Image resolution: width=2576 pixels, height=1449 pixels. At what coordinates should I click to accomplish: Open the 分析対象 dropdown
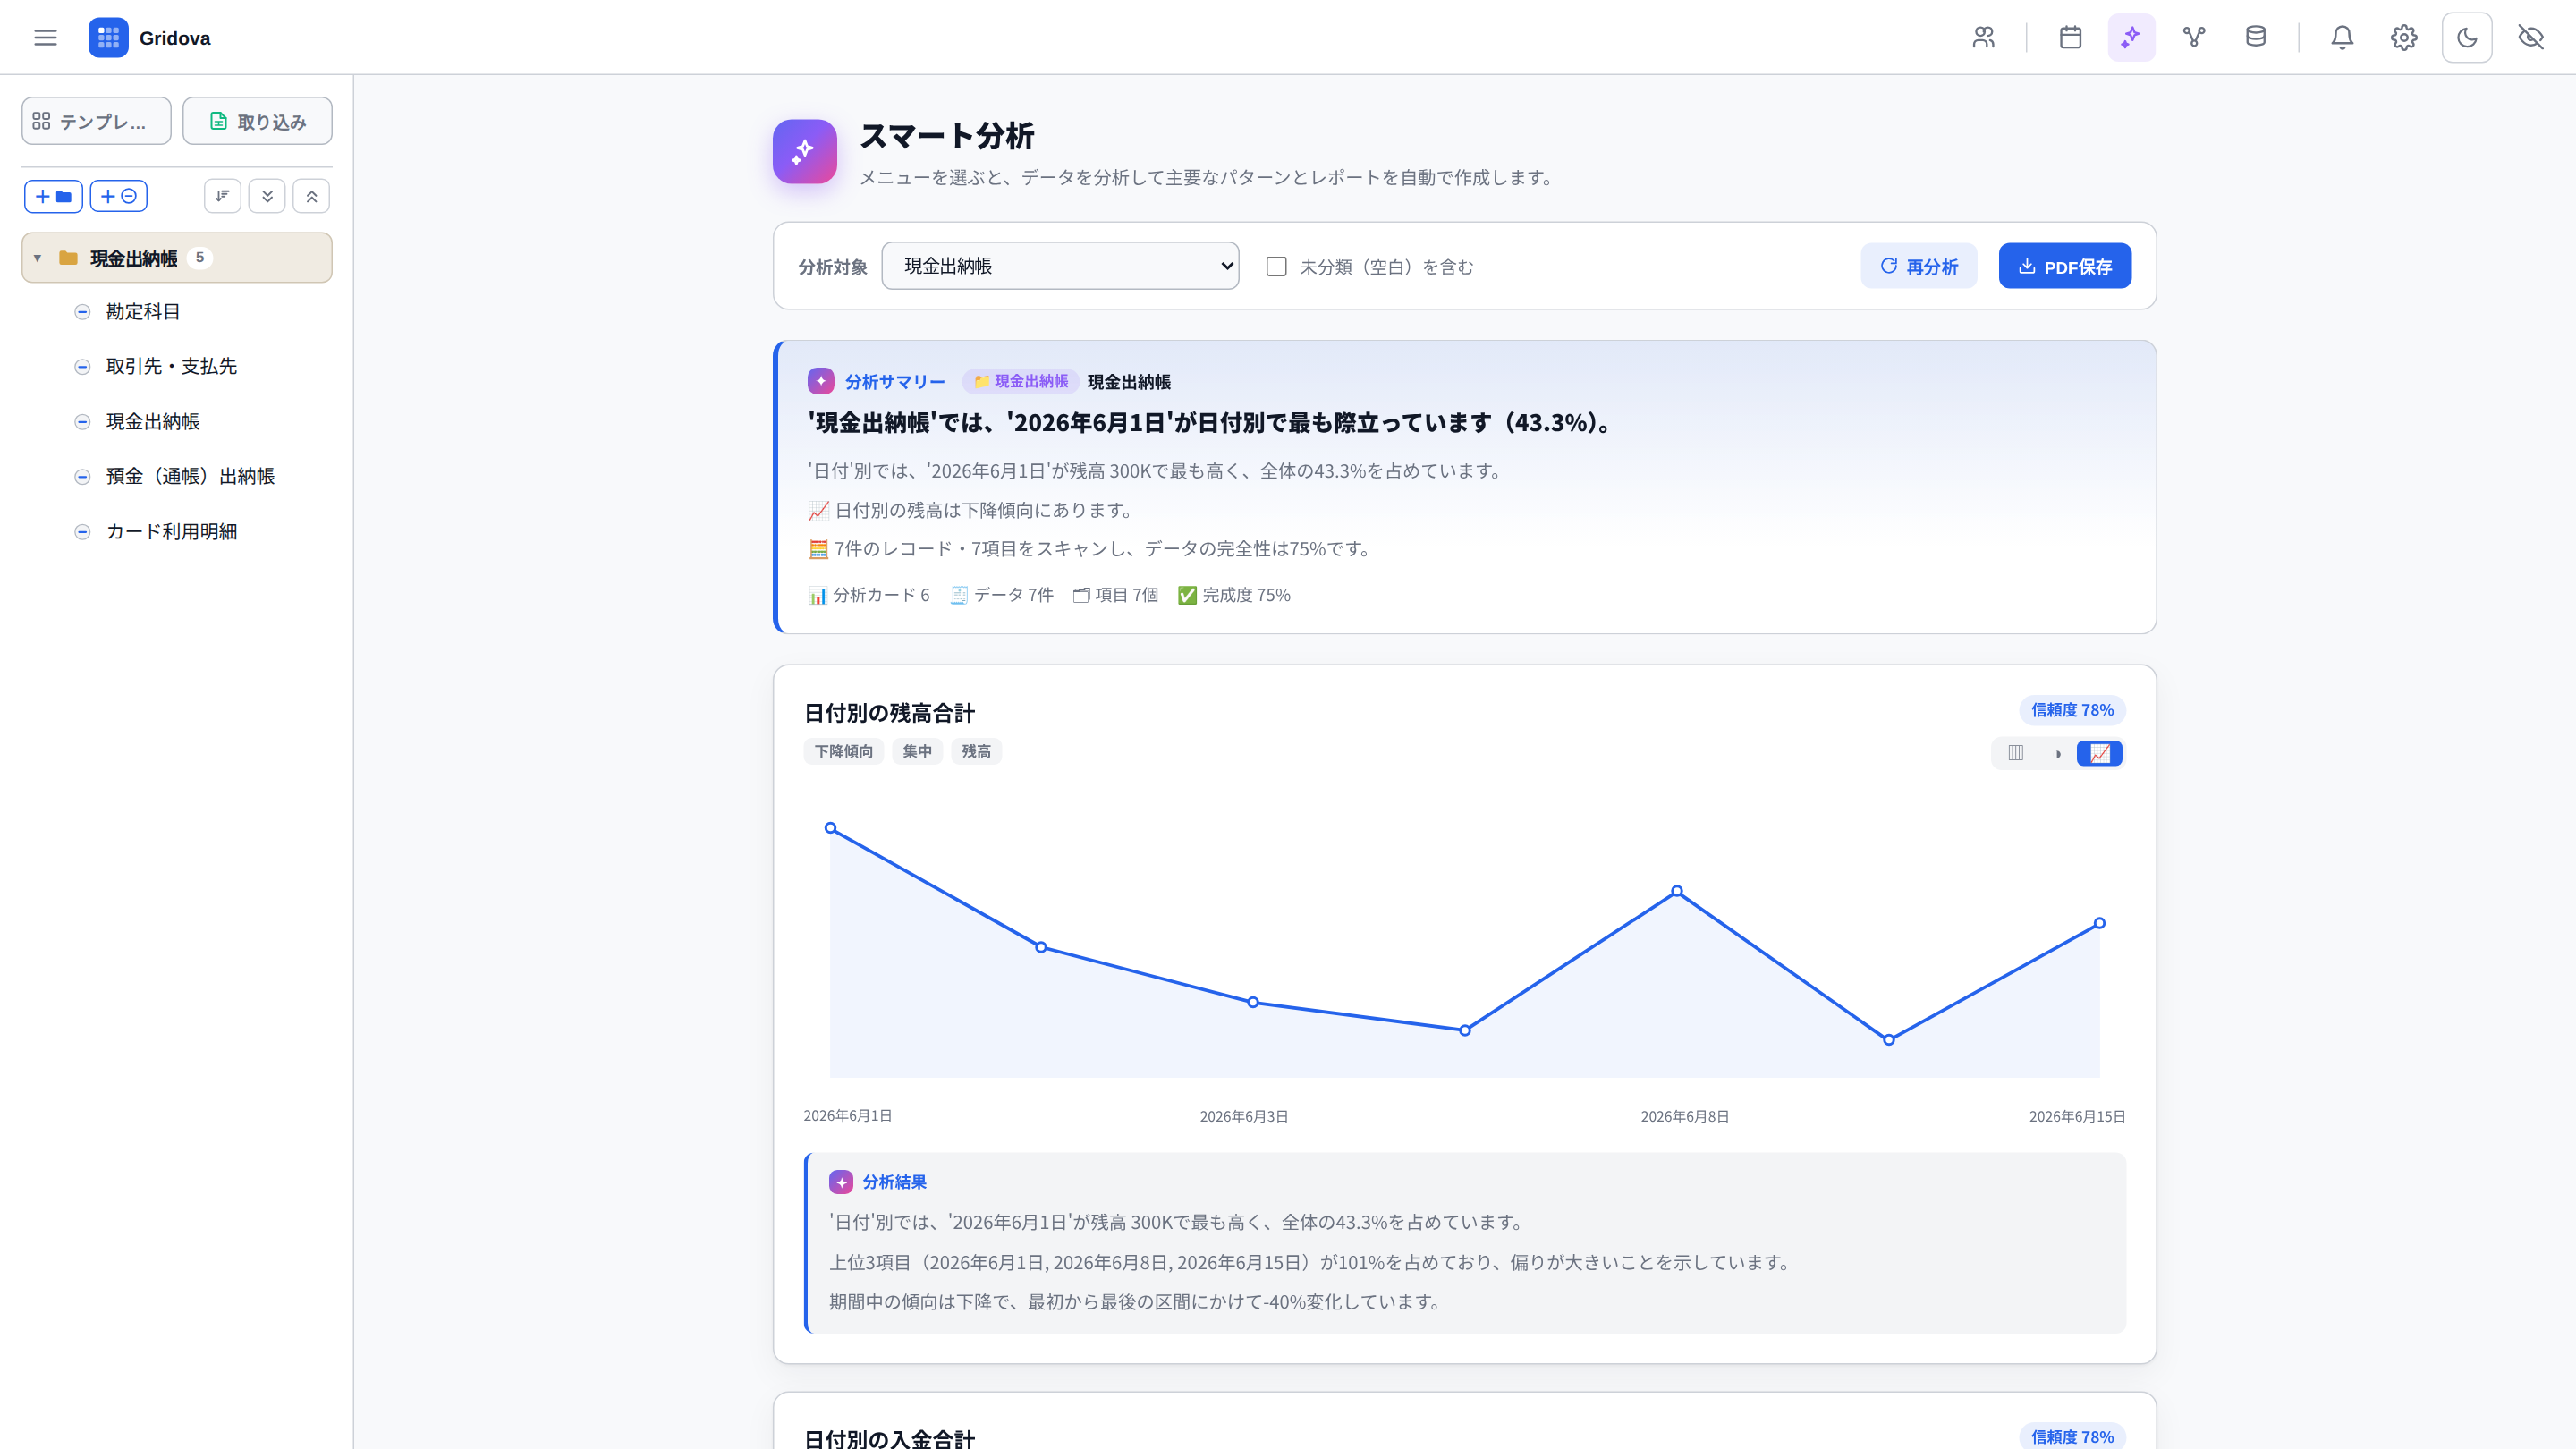point(1060,266)
